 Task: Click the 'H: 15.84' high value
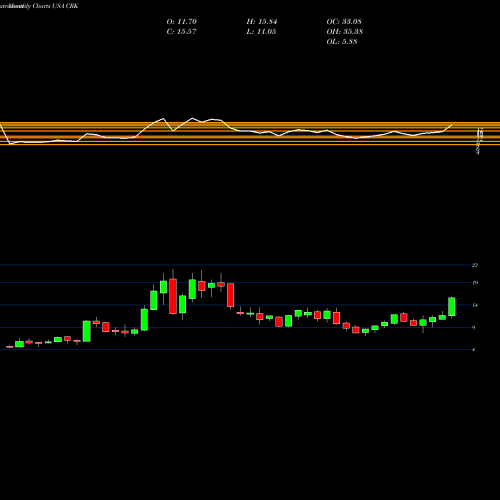pyautogui.click(x=262, y=22)
